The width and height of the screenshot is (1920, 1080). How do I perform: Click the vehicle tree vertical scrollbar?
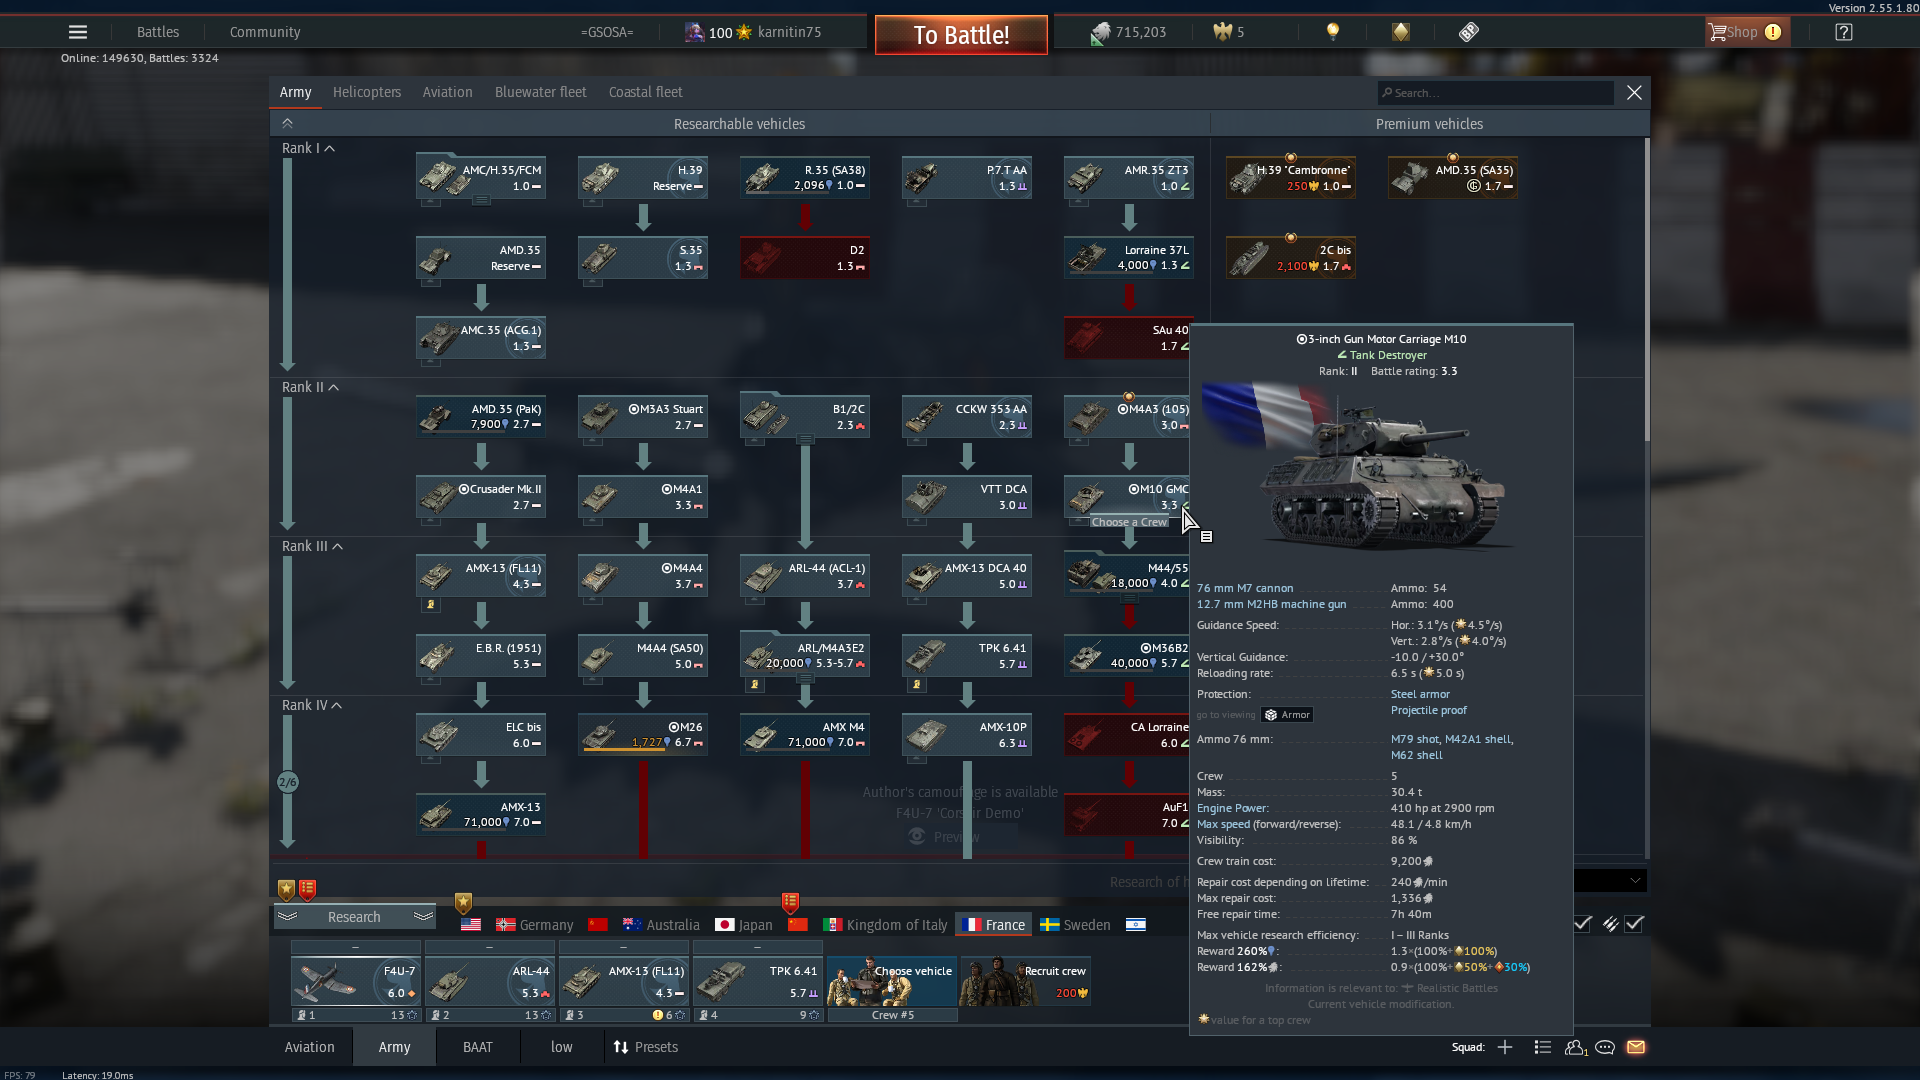coord(1646,290)
